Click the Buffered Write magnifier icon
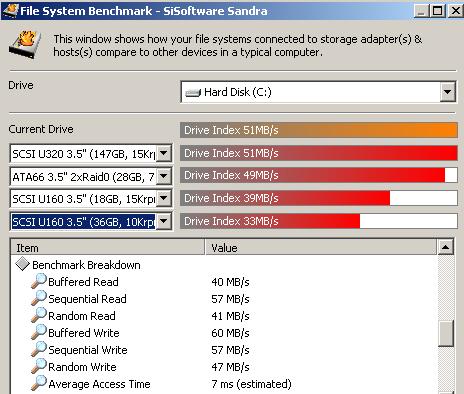The image size is (464, 394). (39, 332)
